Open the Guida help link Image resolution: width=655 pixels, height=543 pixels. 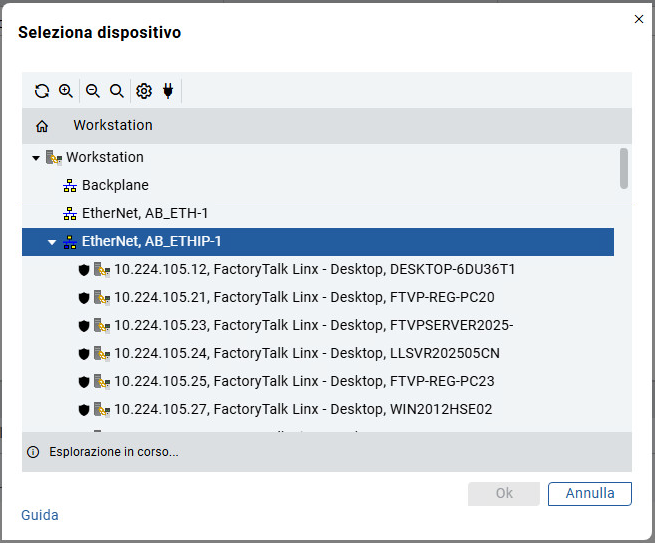click(x=40, y=515)
